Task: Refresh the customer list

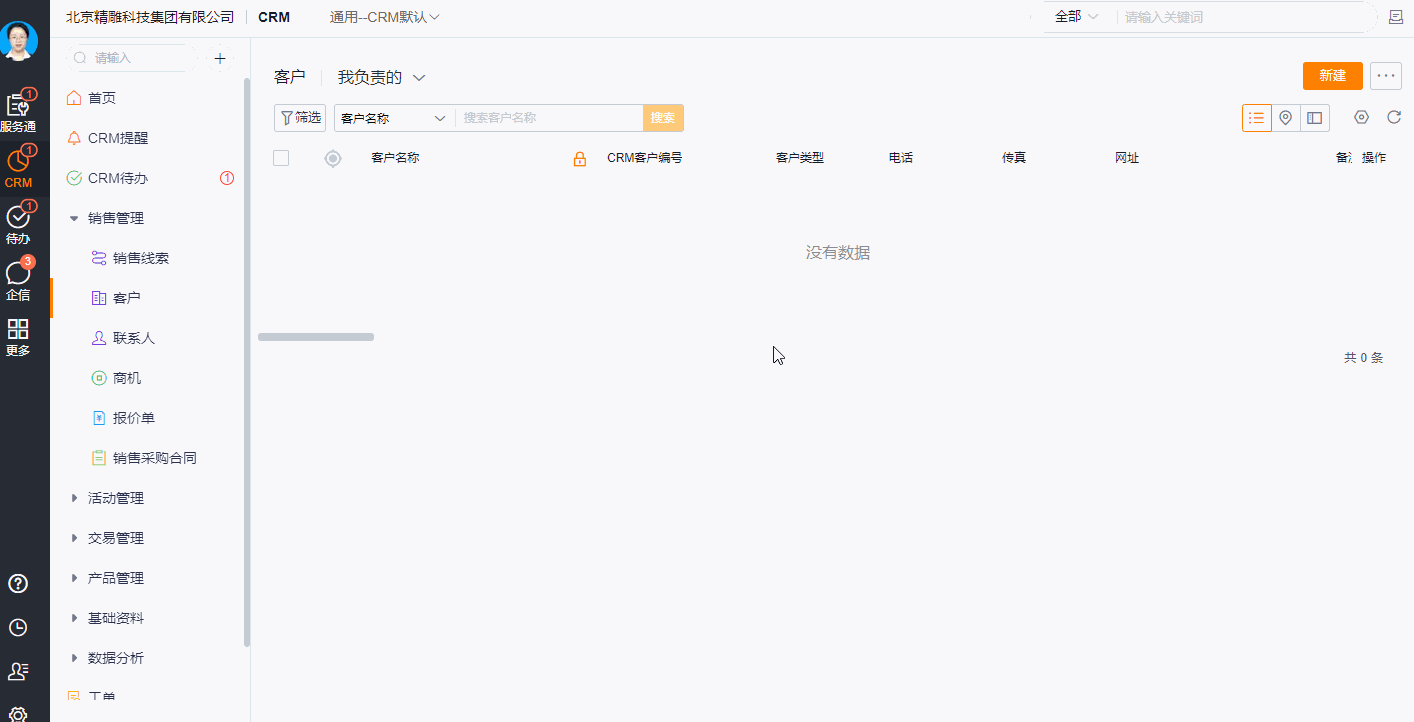Action: click(1394, 117)
